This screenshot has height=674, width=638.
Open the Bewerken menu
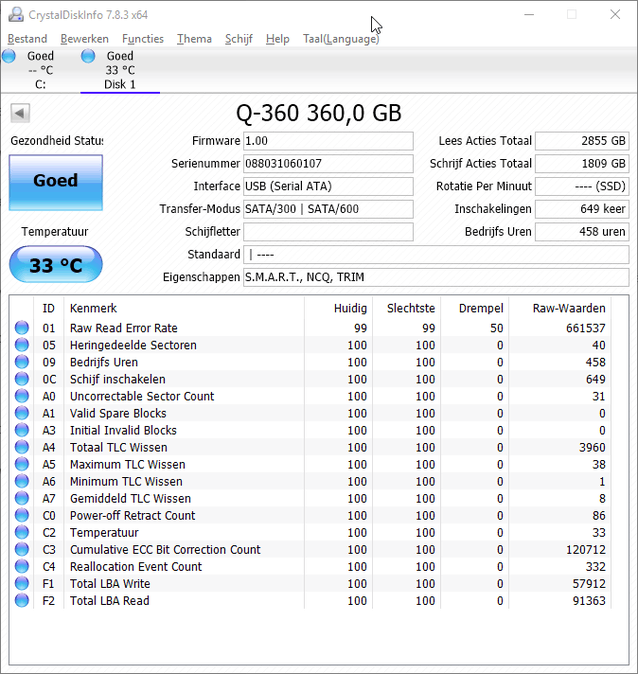point(84,39)
